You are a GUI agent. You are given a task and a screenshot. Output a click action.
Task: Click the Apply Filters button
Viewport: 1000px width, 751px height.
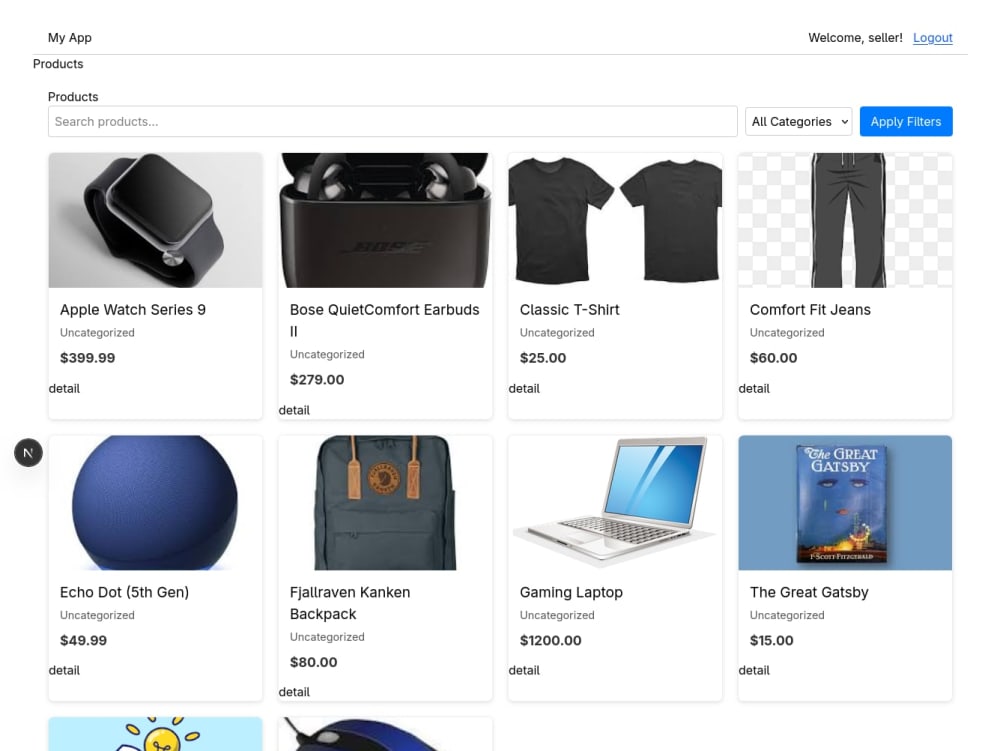906,121
